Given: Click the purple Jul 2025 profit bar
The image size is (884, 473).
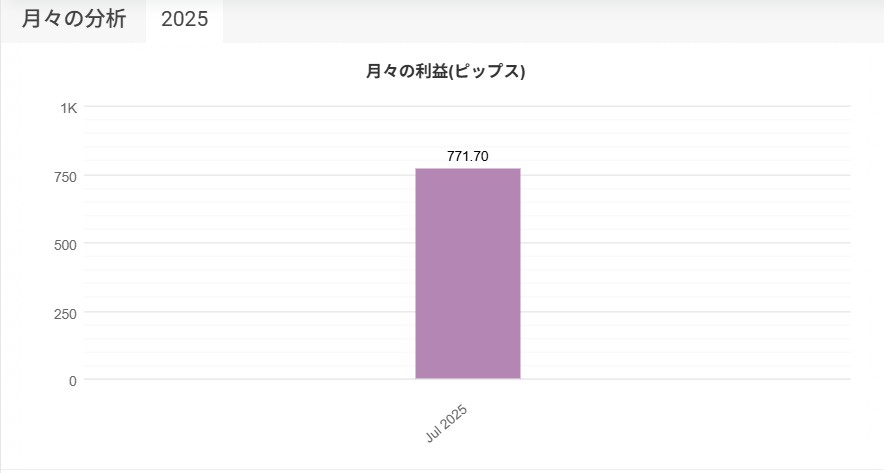Looking at the screenshot, I should pyautogui.click(x=468, y=273).
